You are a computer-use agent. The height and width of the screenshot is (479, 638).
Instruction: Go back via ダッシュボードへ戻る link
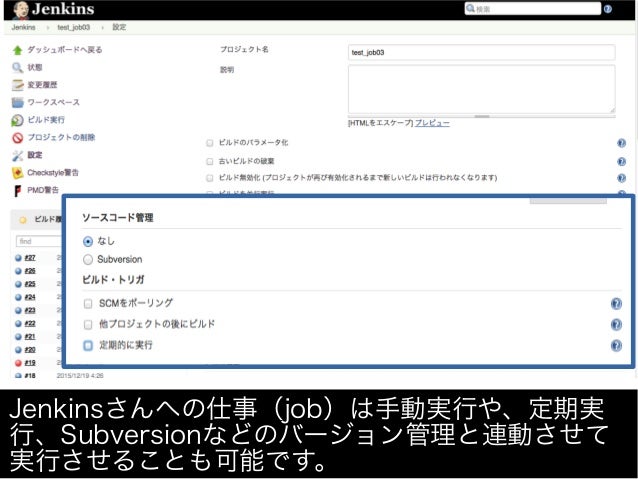pyautogui.click(x=65, y=50)
